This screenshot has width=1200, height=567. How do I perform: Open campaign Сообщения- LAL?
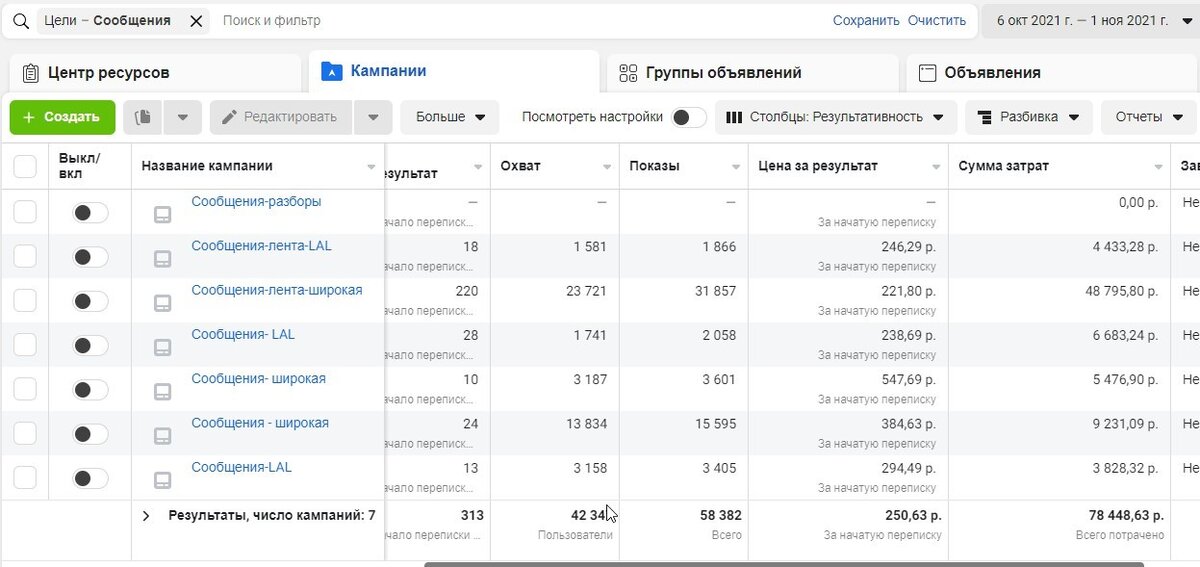click(243, 334)
